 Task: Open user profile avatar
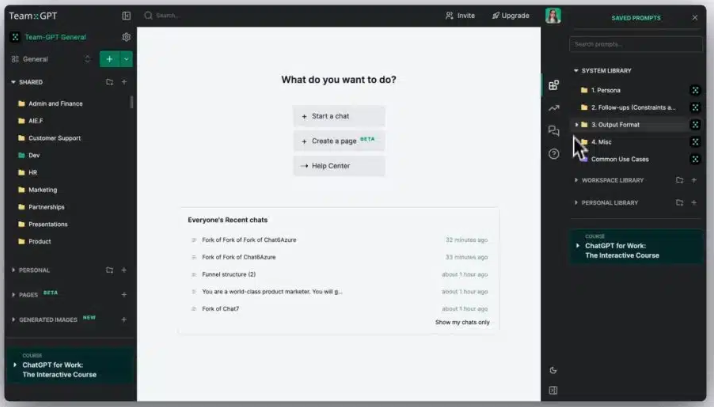pos(553,15)
